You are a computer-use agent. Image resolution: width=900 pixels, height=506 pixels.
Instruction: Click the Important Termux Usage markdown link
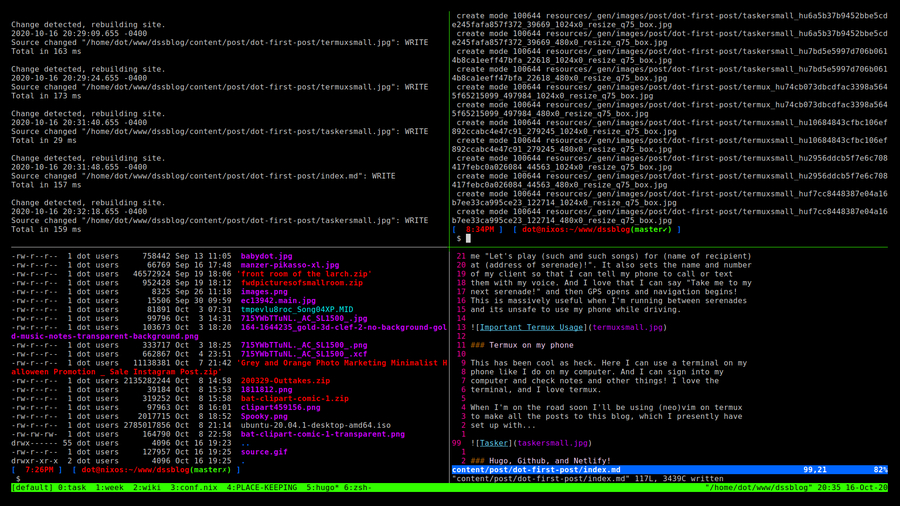point(531,328)
